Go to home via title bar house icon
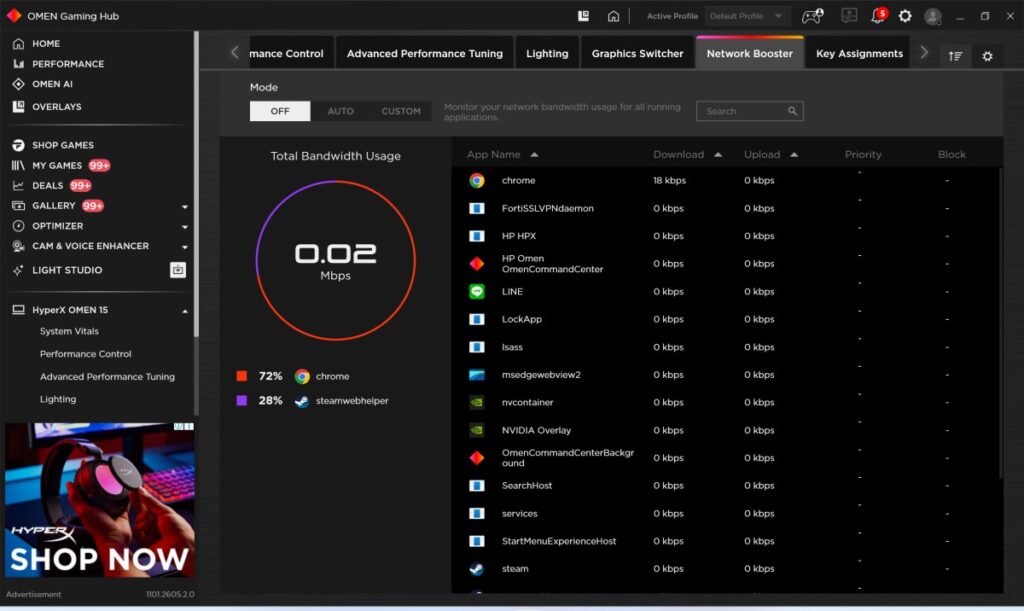Viewport: 1024px width, 611px height. (613, 16)
